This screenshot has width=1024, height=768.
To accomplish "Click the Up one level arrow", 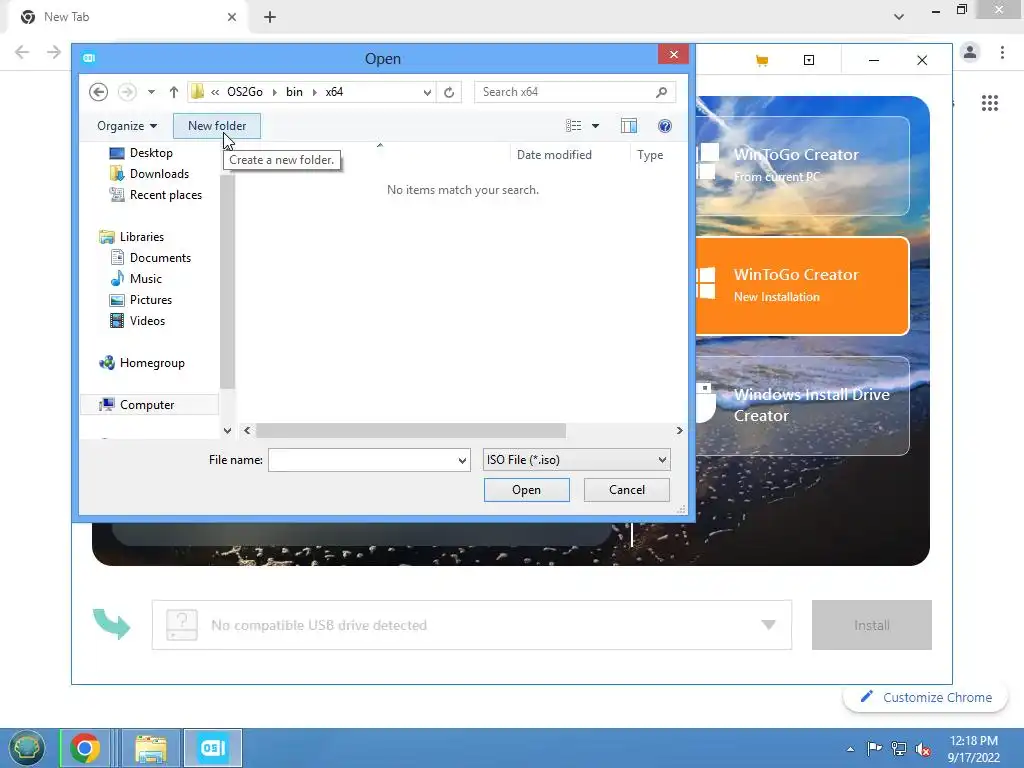I will [174, 92].
